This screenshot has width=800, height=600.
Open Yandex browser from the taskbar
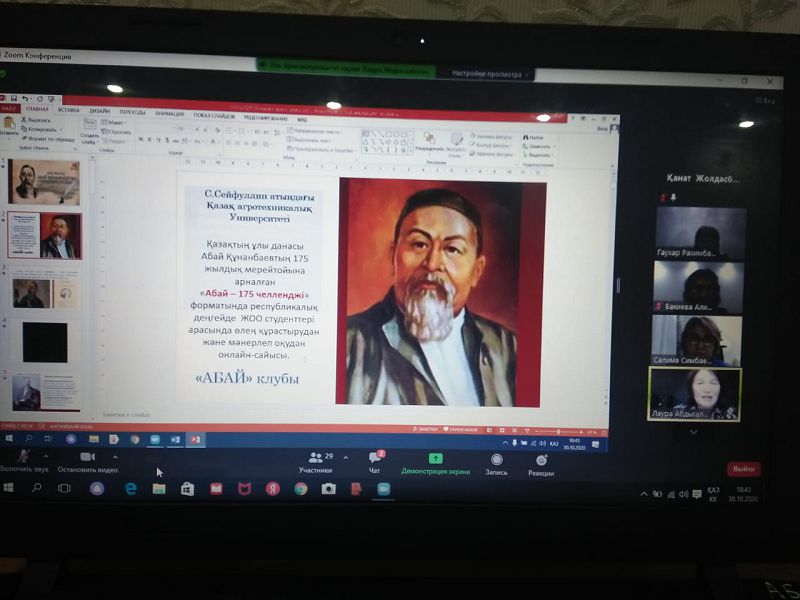click(x=272, y=489)
